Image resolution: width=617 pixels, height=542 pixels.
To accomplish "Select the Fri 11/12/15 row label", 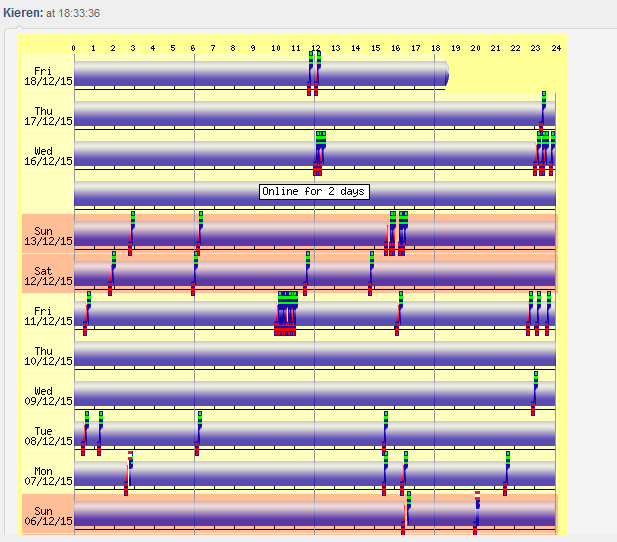I will tap(48, 316).
